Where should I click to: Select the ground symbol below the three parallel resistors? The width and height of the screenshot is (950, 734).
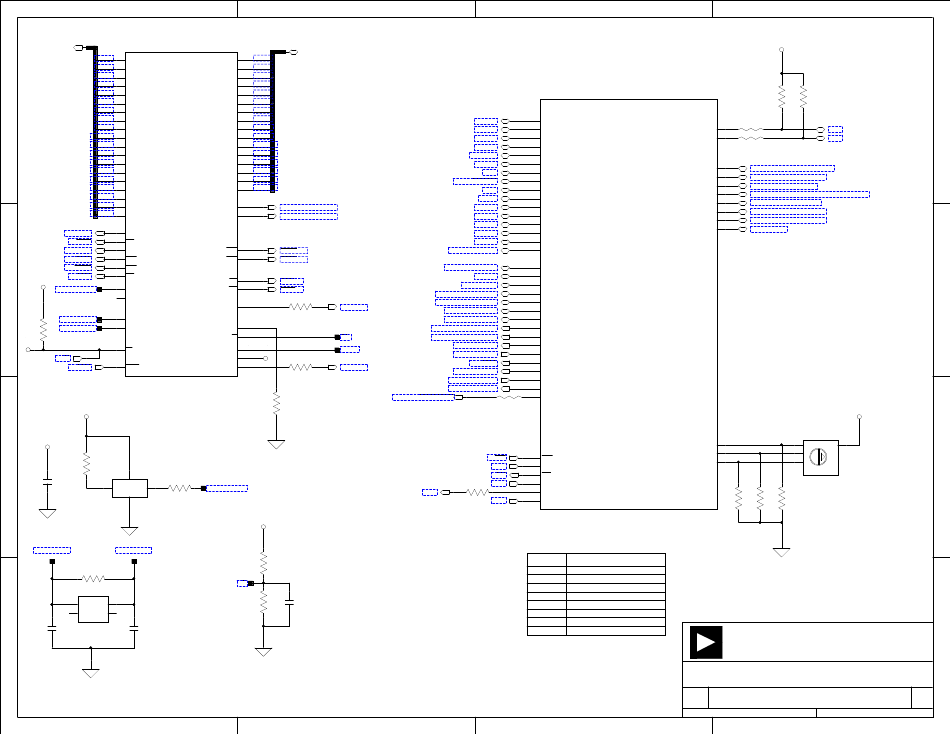pos(782,552)
